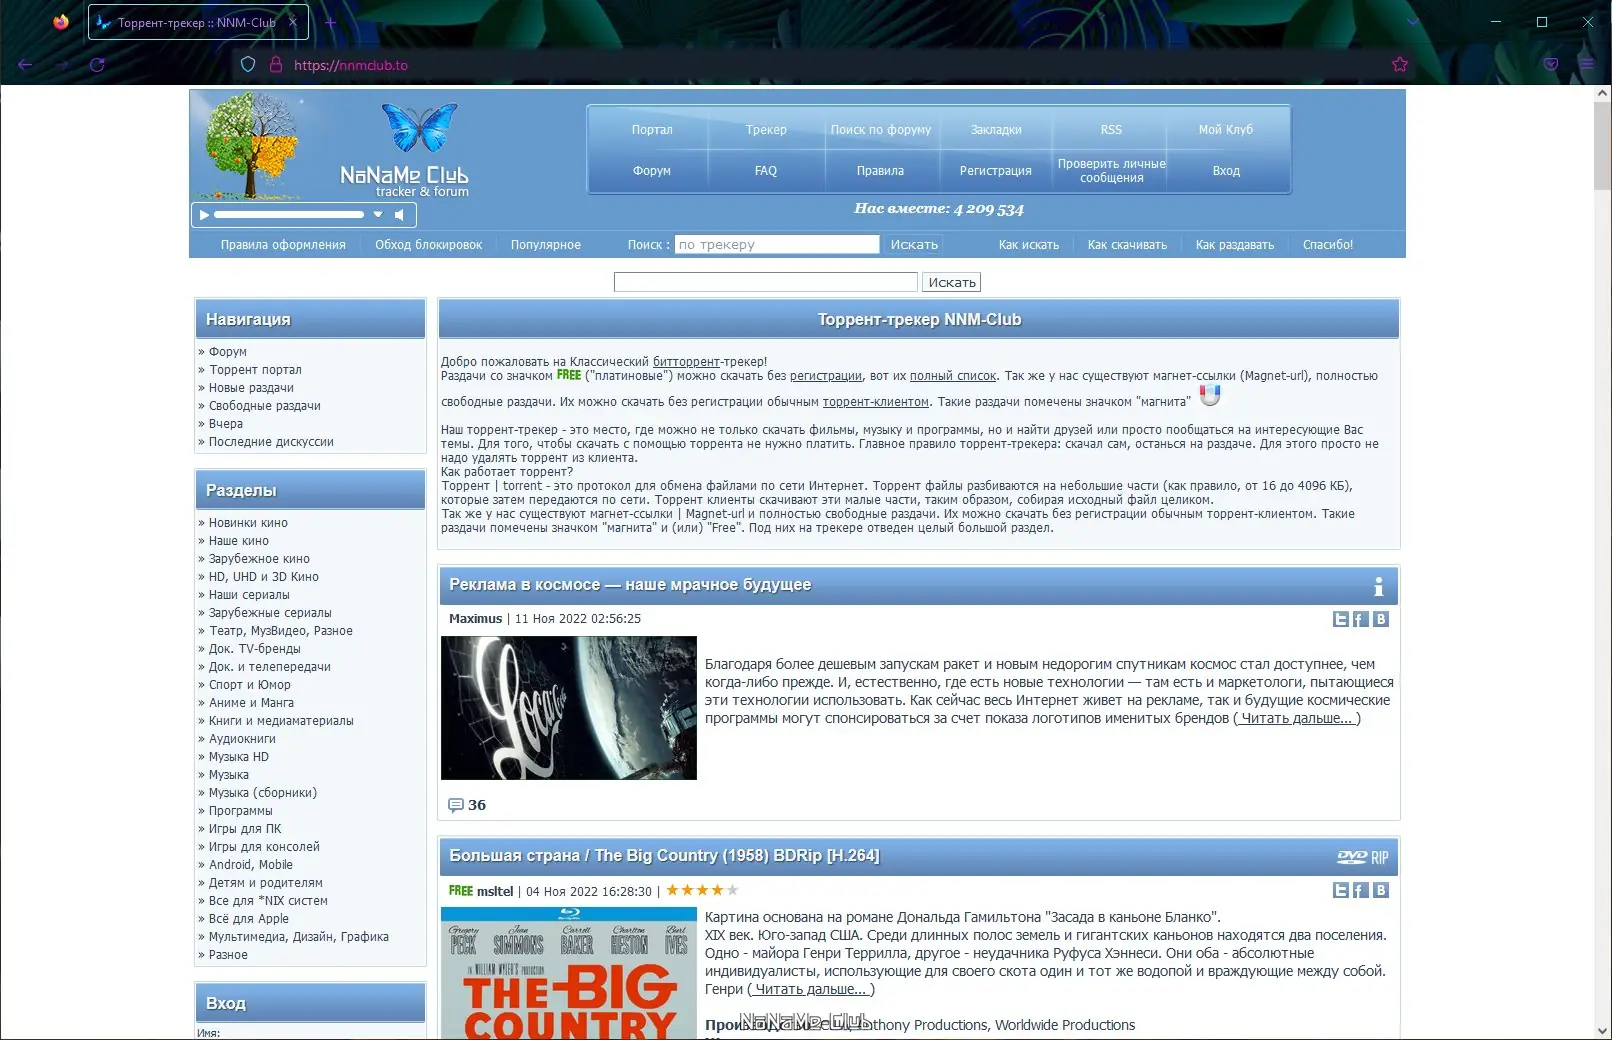Click the star rating of Big Country
Image resolution: width=1612 pixels, height=1040 pixels.
tap(702, 890)
